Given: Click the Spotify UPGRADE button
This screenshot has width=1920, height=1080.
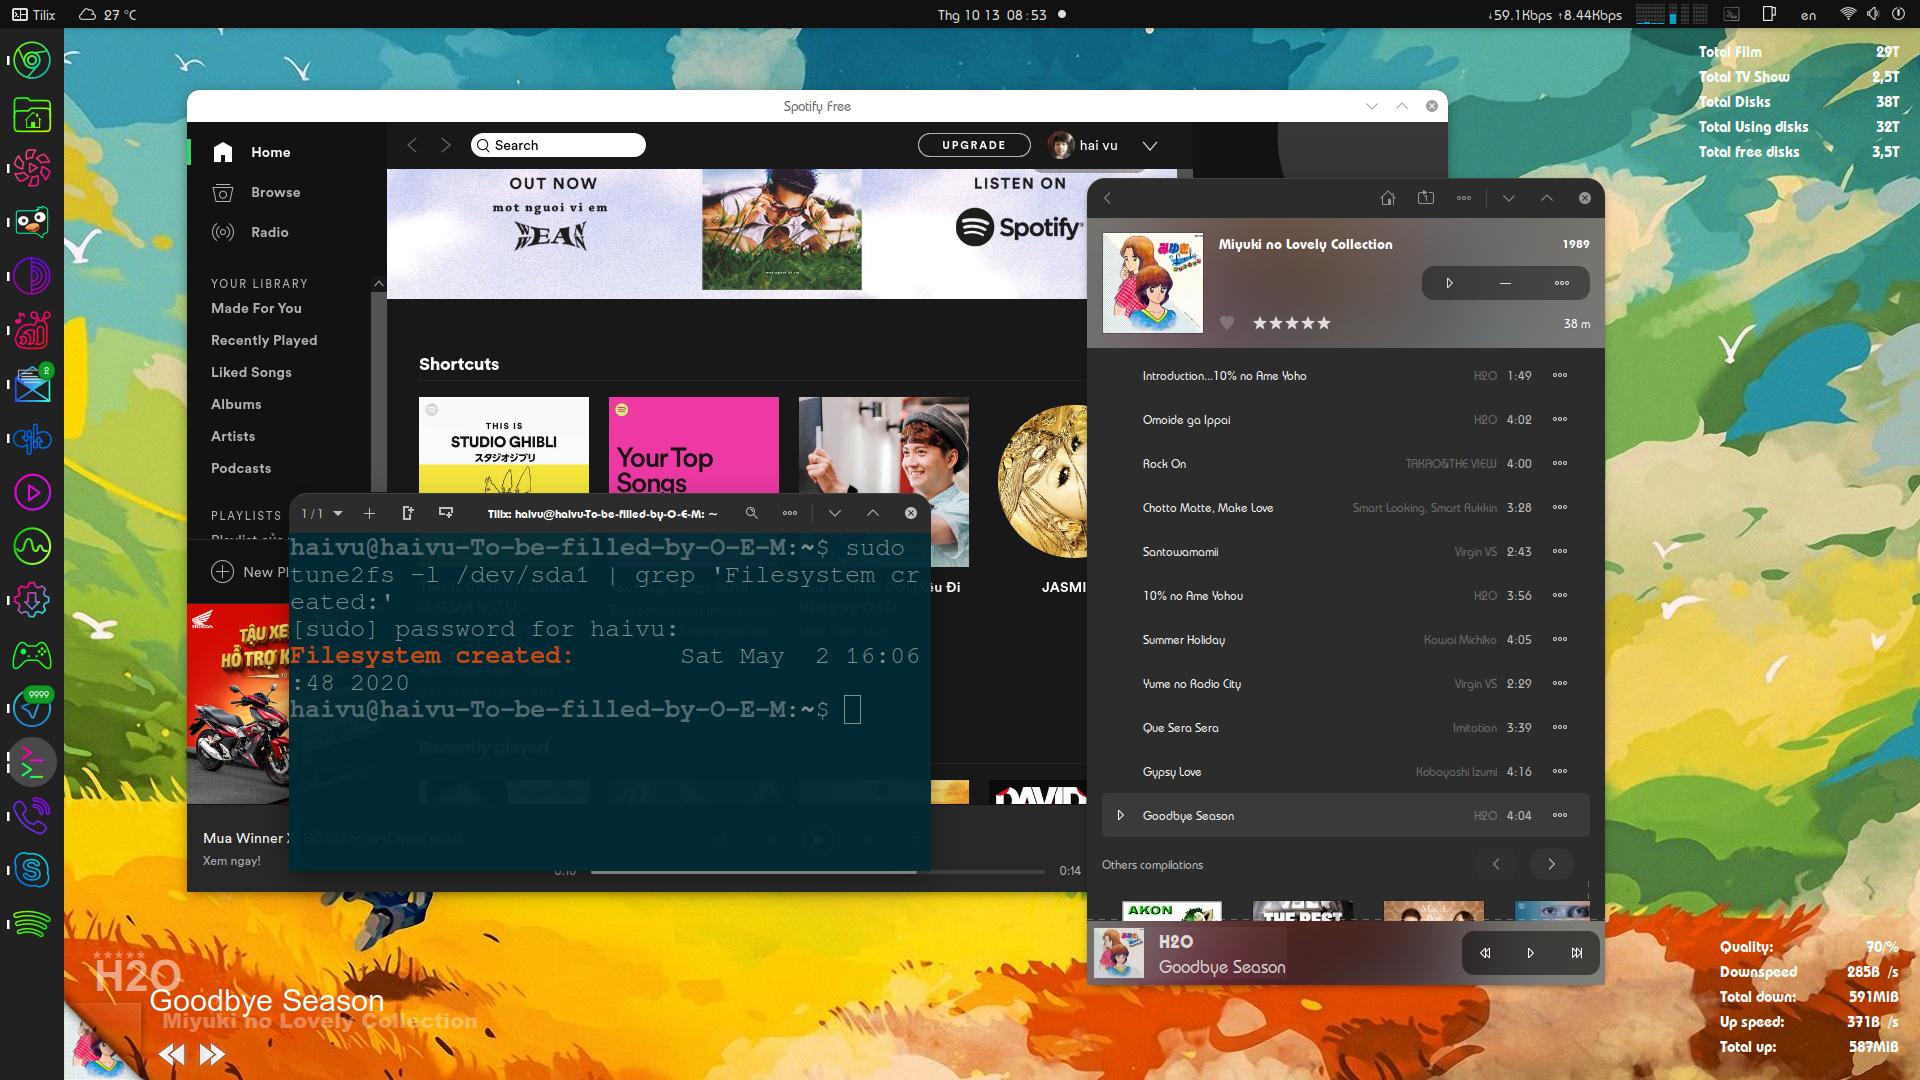Looking at the screenshot, I should tap(974, 145).
